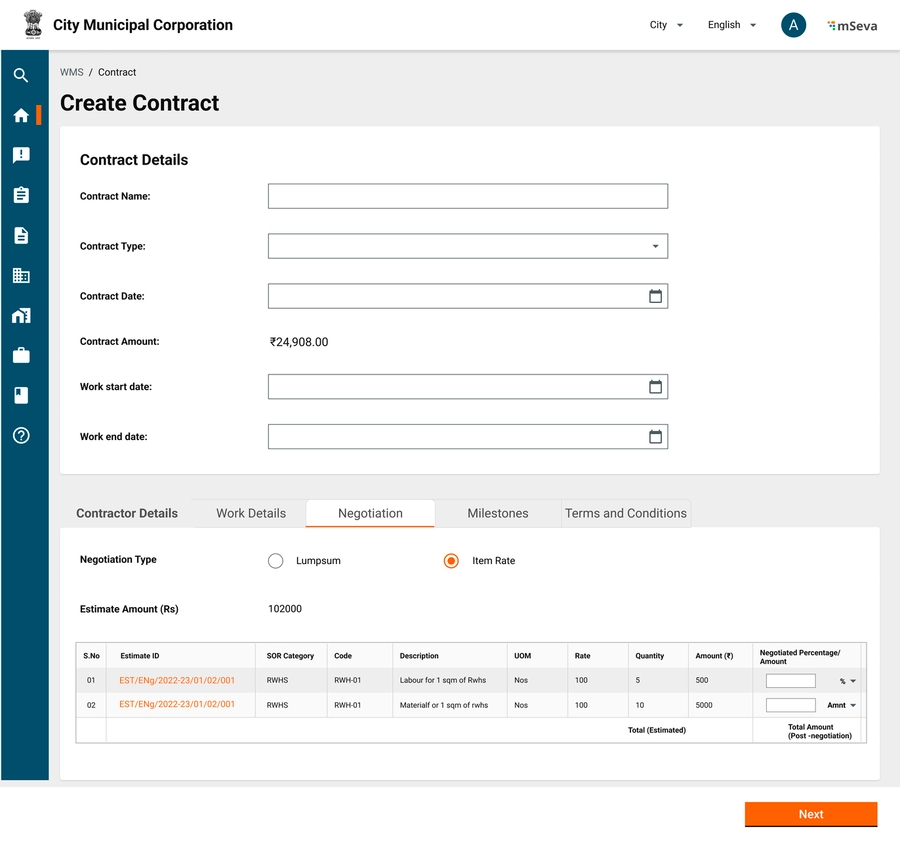Open the English language dropdown
Screen dimensions: 900x842
(731, 25)
